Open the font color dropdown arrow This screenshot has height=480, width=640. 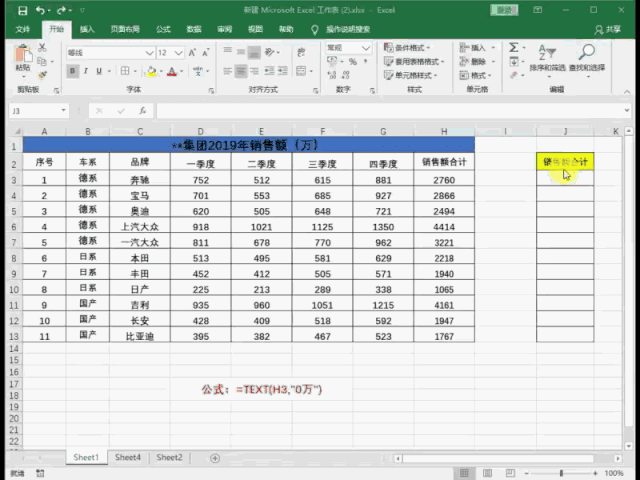[182, 71]
